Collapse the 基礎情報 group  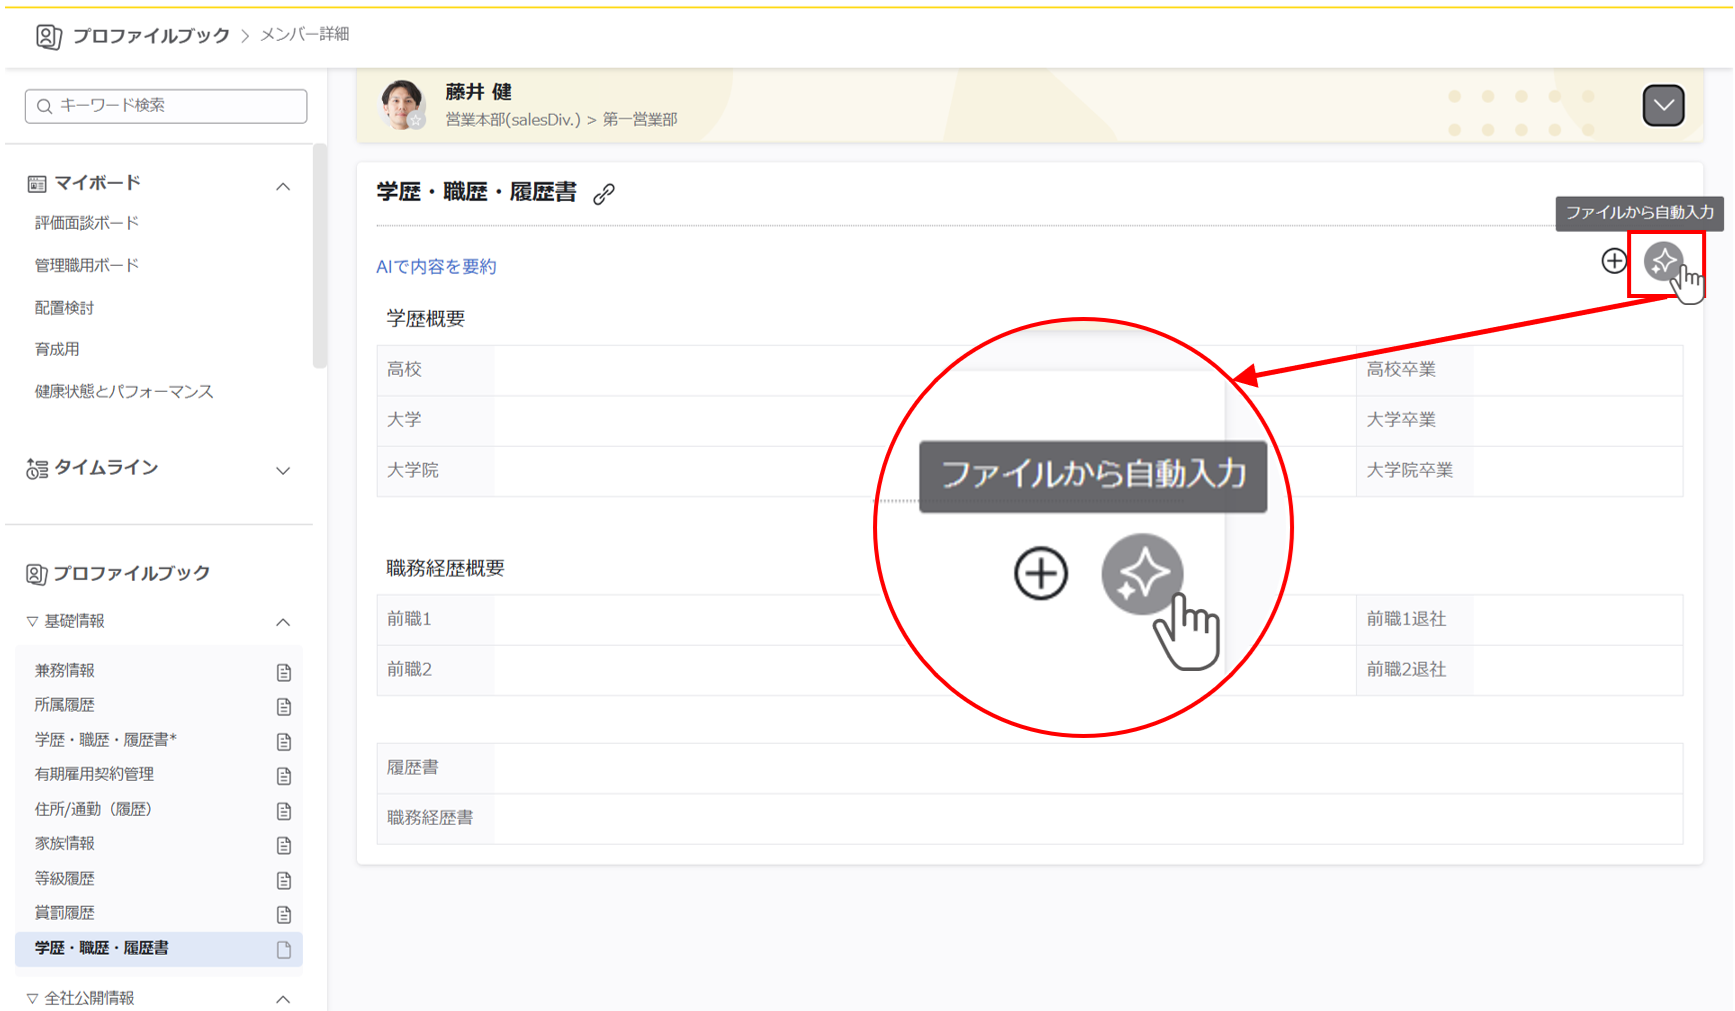[x=283, y=622]
